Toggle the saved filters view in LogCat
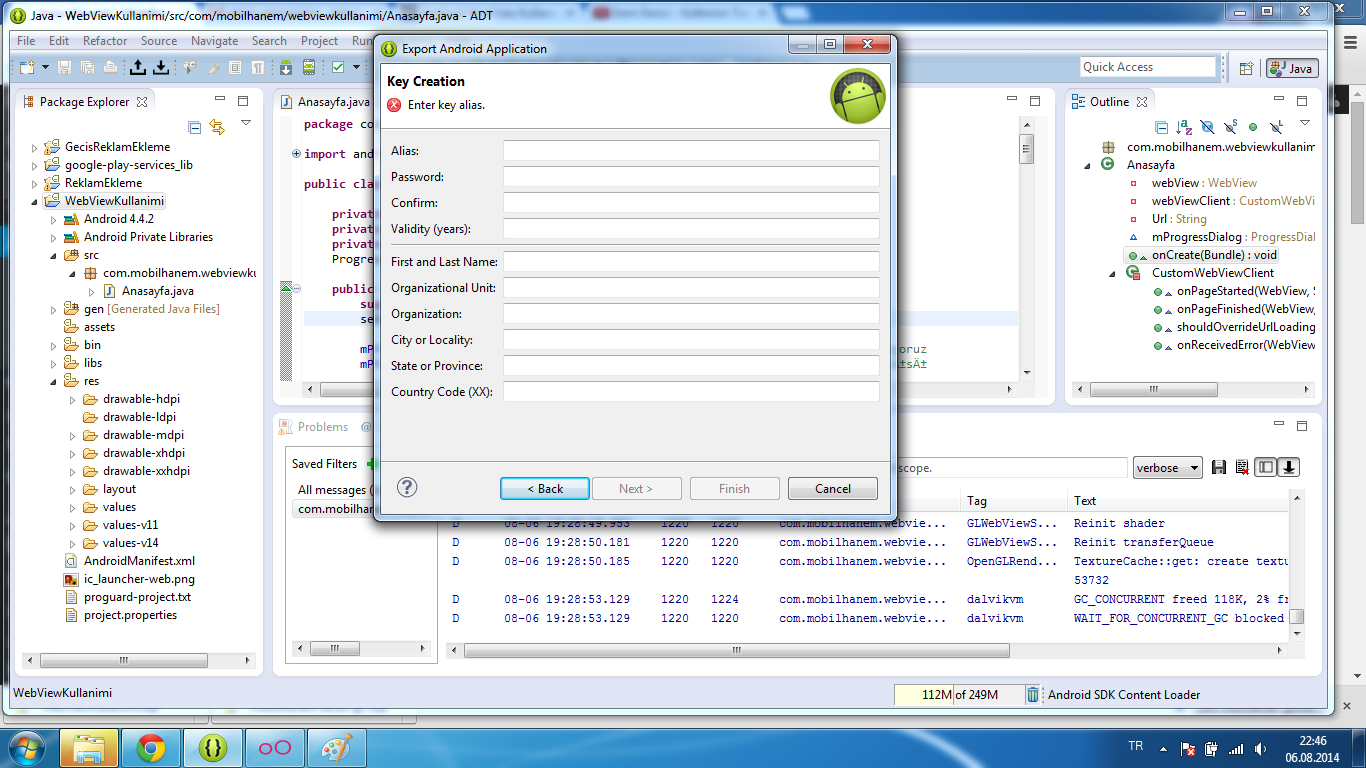Image resolution: width=1366 pixels, height=768 pixels. point(1266,467)
